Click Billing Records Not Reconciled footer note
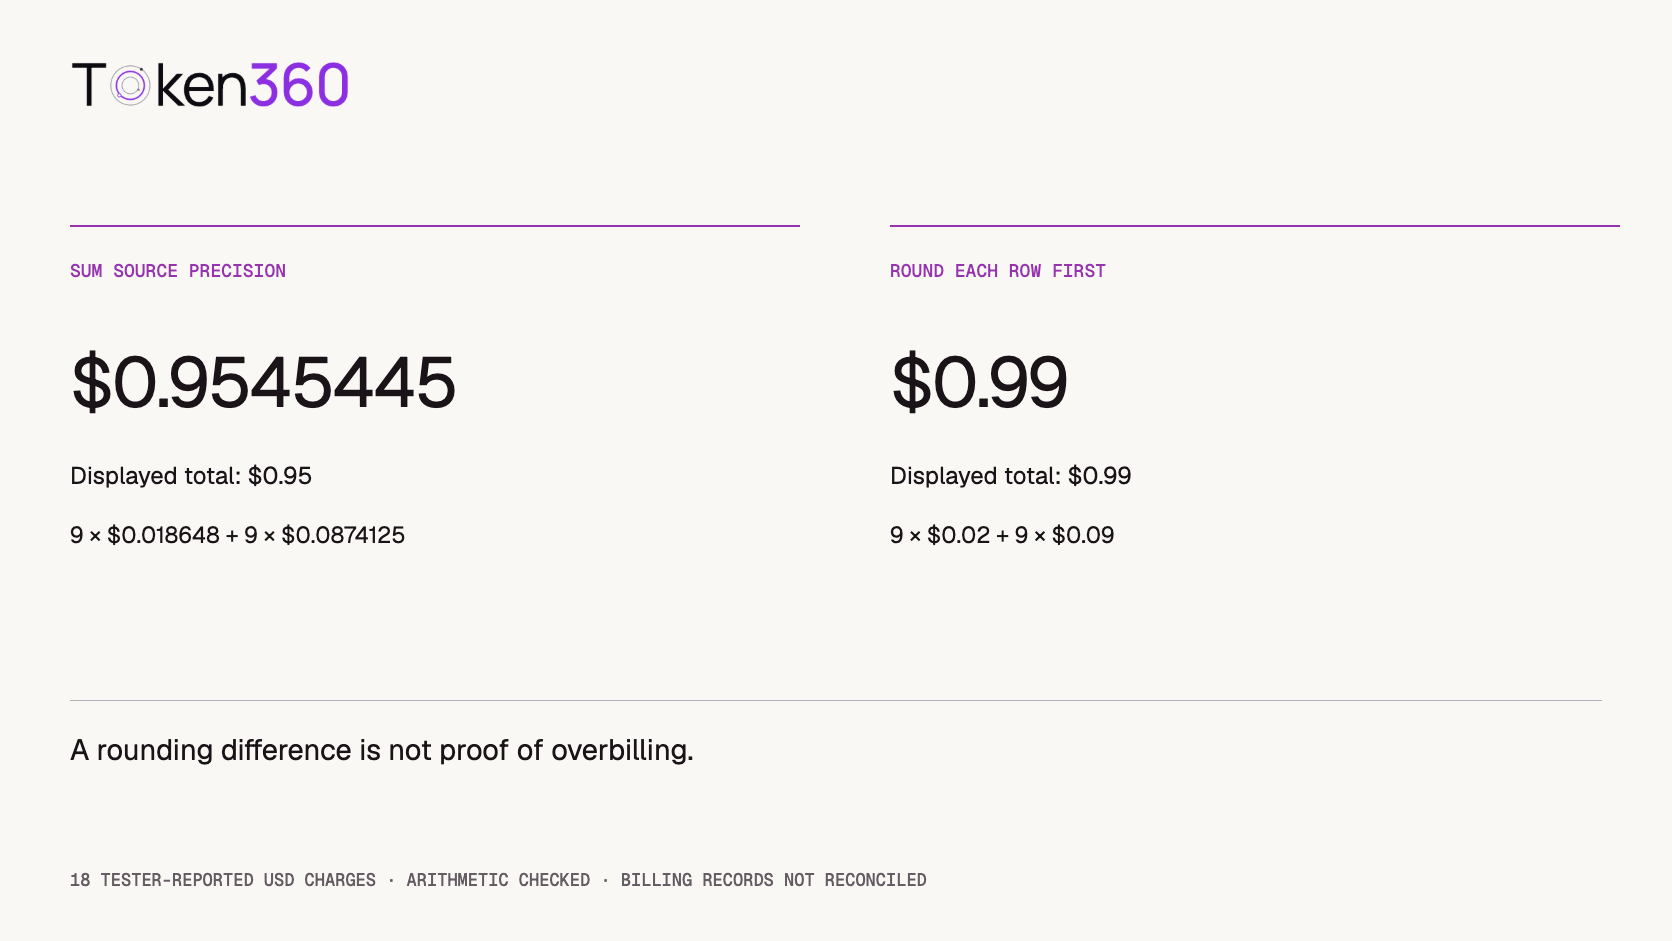 774,880
